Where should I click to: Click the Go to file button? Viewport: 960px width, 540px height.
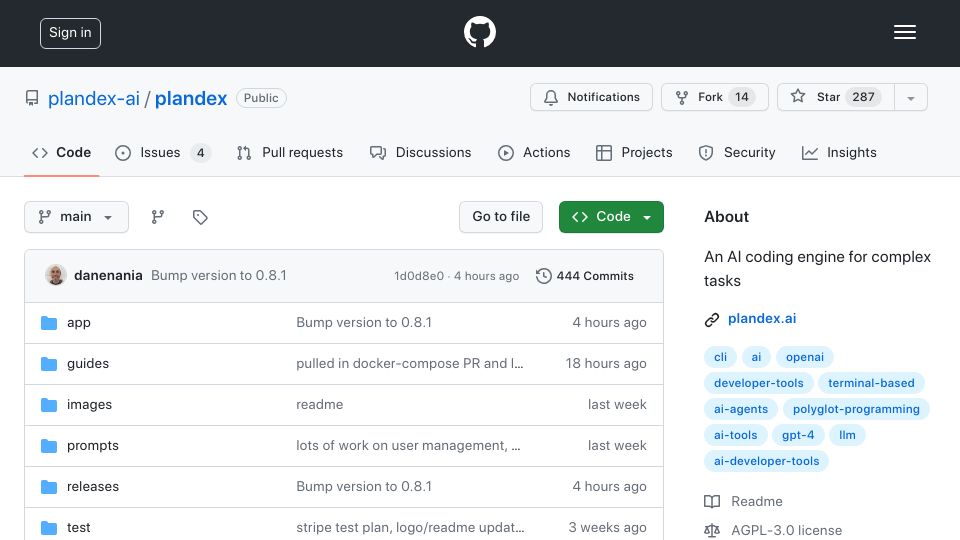click(x=501, y=217)
